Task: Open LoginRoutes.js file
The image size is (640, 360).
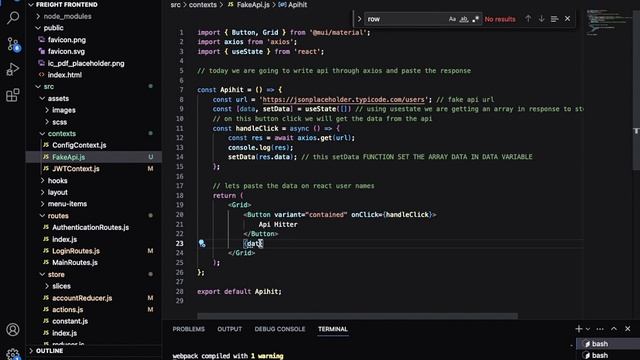Action: pos(76,251)
